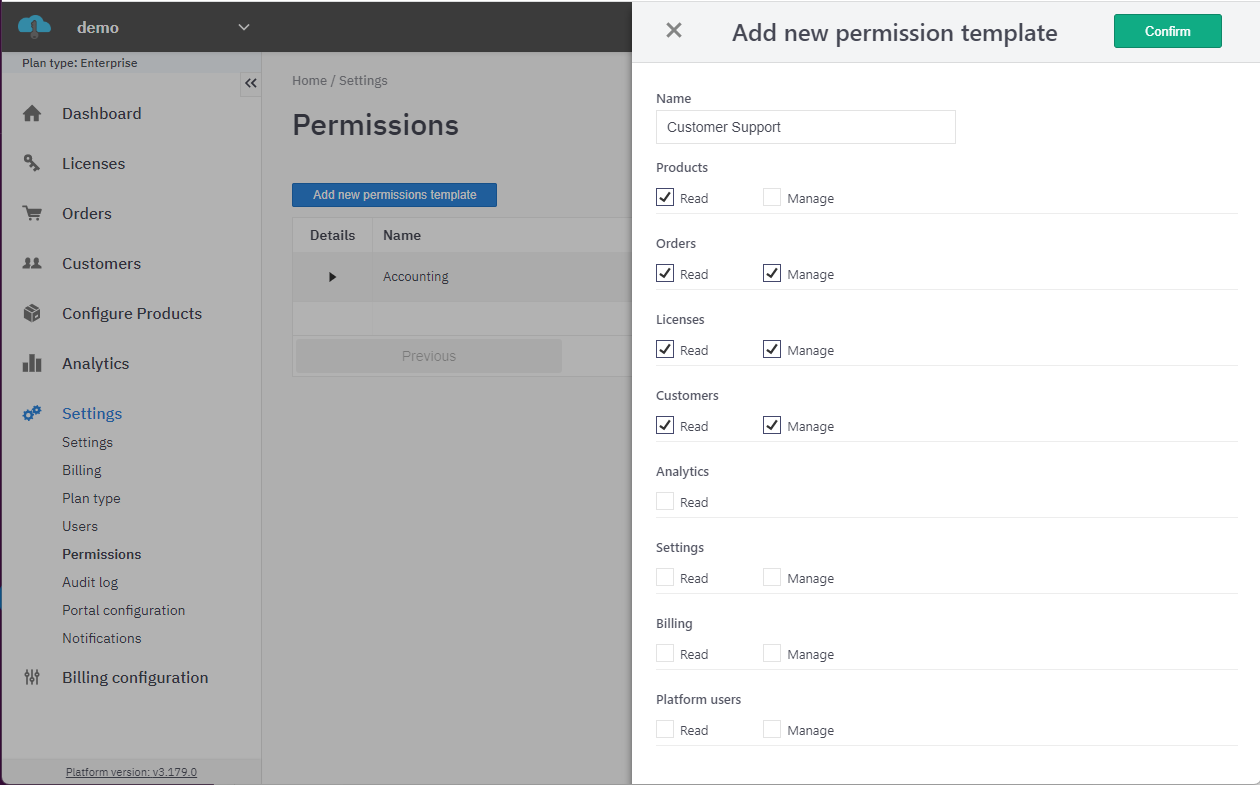
Task: Click the Orders shopping cart icon
Action: [x=32, y=214]
